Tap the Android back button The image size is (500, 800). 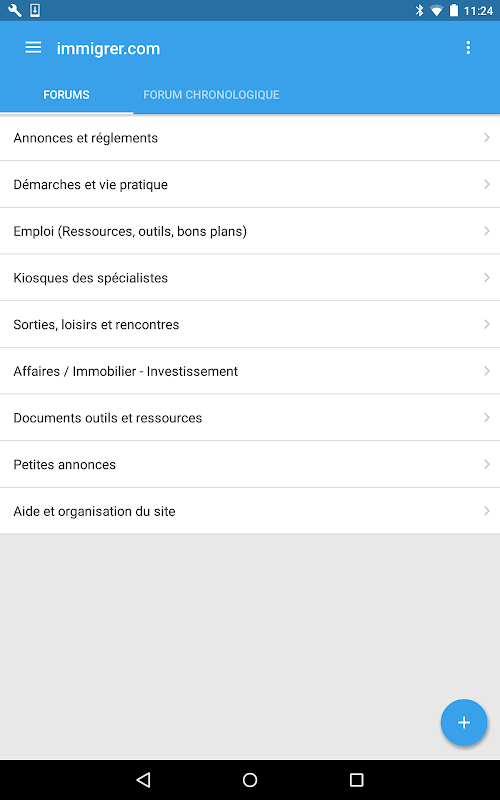(x=143, y=779)
